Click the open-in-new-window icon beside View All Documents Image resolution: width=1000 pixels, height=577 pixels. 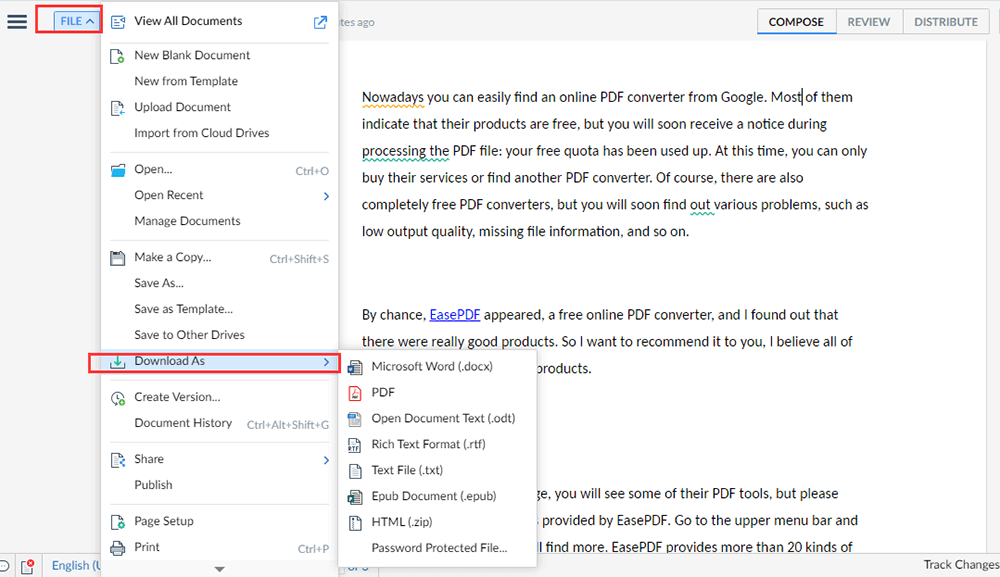pyautogui.click(x=320, y=22)
